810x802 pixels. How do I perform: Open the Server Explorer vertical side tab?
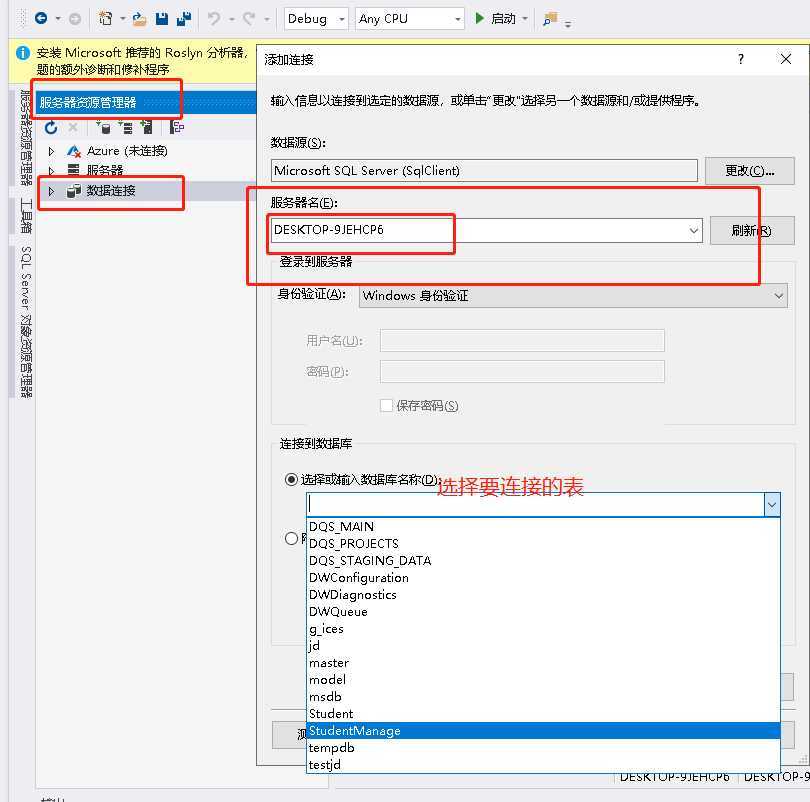(26, 137)
